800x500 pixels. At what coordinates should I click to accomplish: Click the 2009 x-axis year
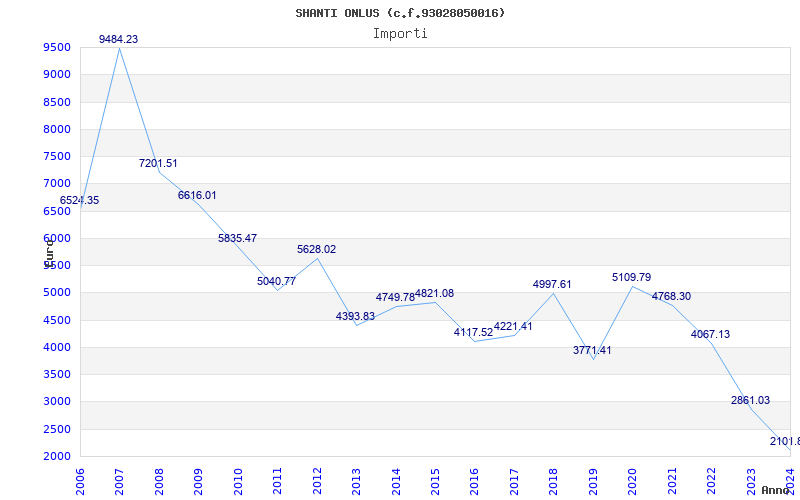(x=198, y=482)
